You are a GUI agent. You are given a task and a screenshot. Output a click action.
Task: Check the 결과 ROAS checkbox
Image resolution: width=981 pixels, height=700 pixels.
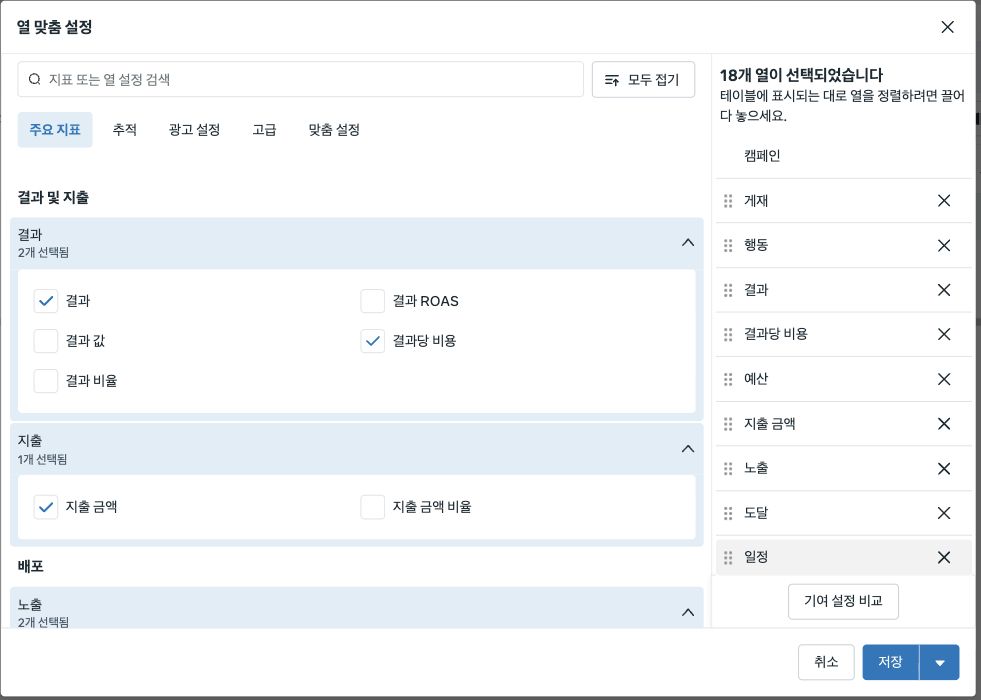coord(372,301)
